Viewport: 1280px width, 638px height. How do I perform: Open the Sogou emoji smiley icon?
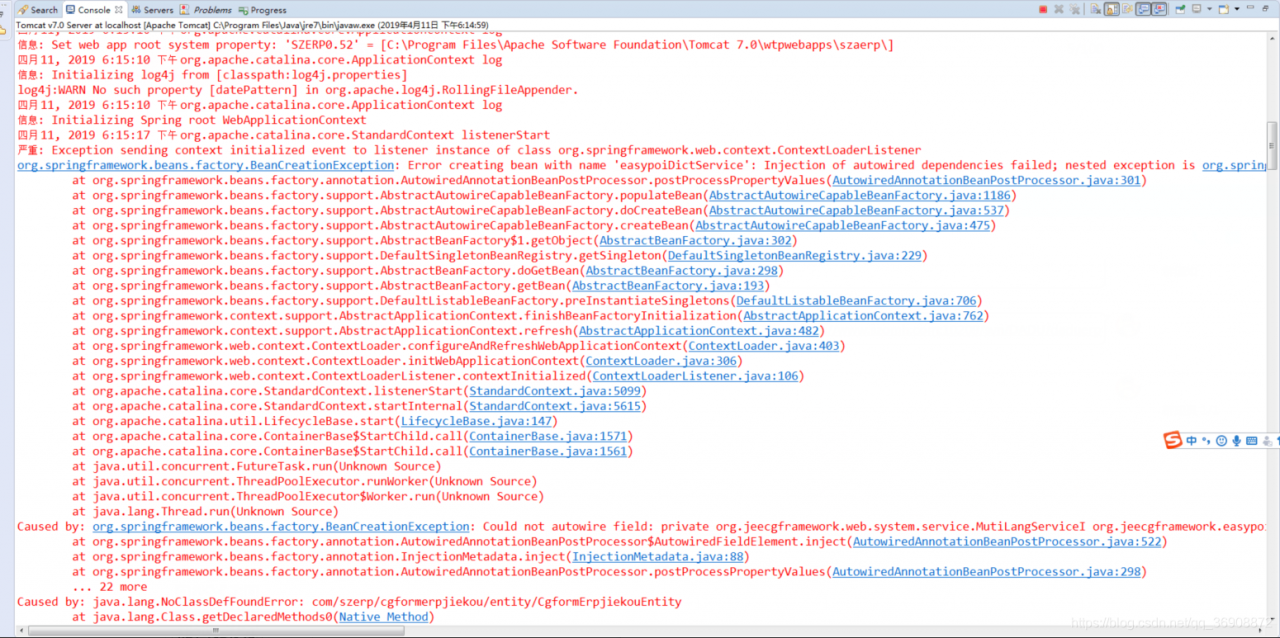tap(1221, 441)
